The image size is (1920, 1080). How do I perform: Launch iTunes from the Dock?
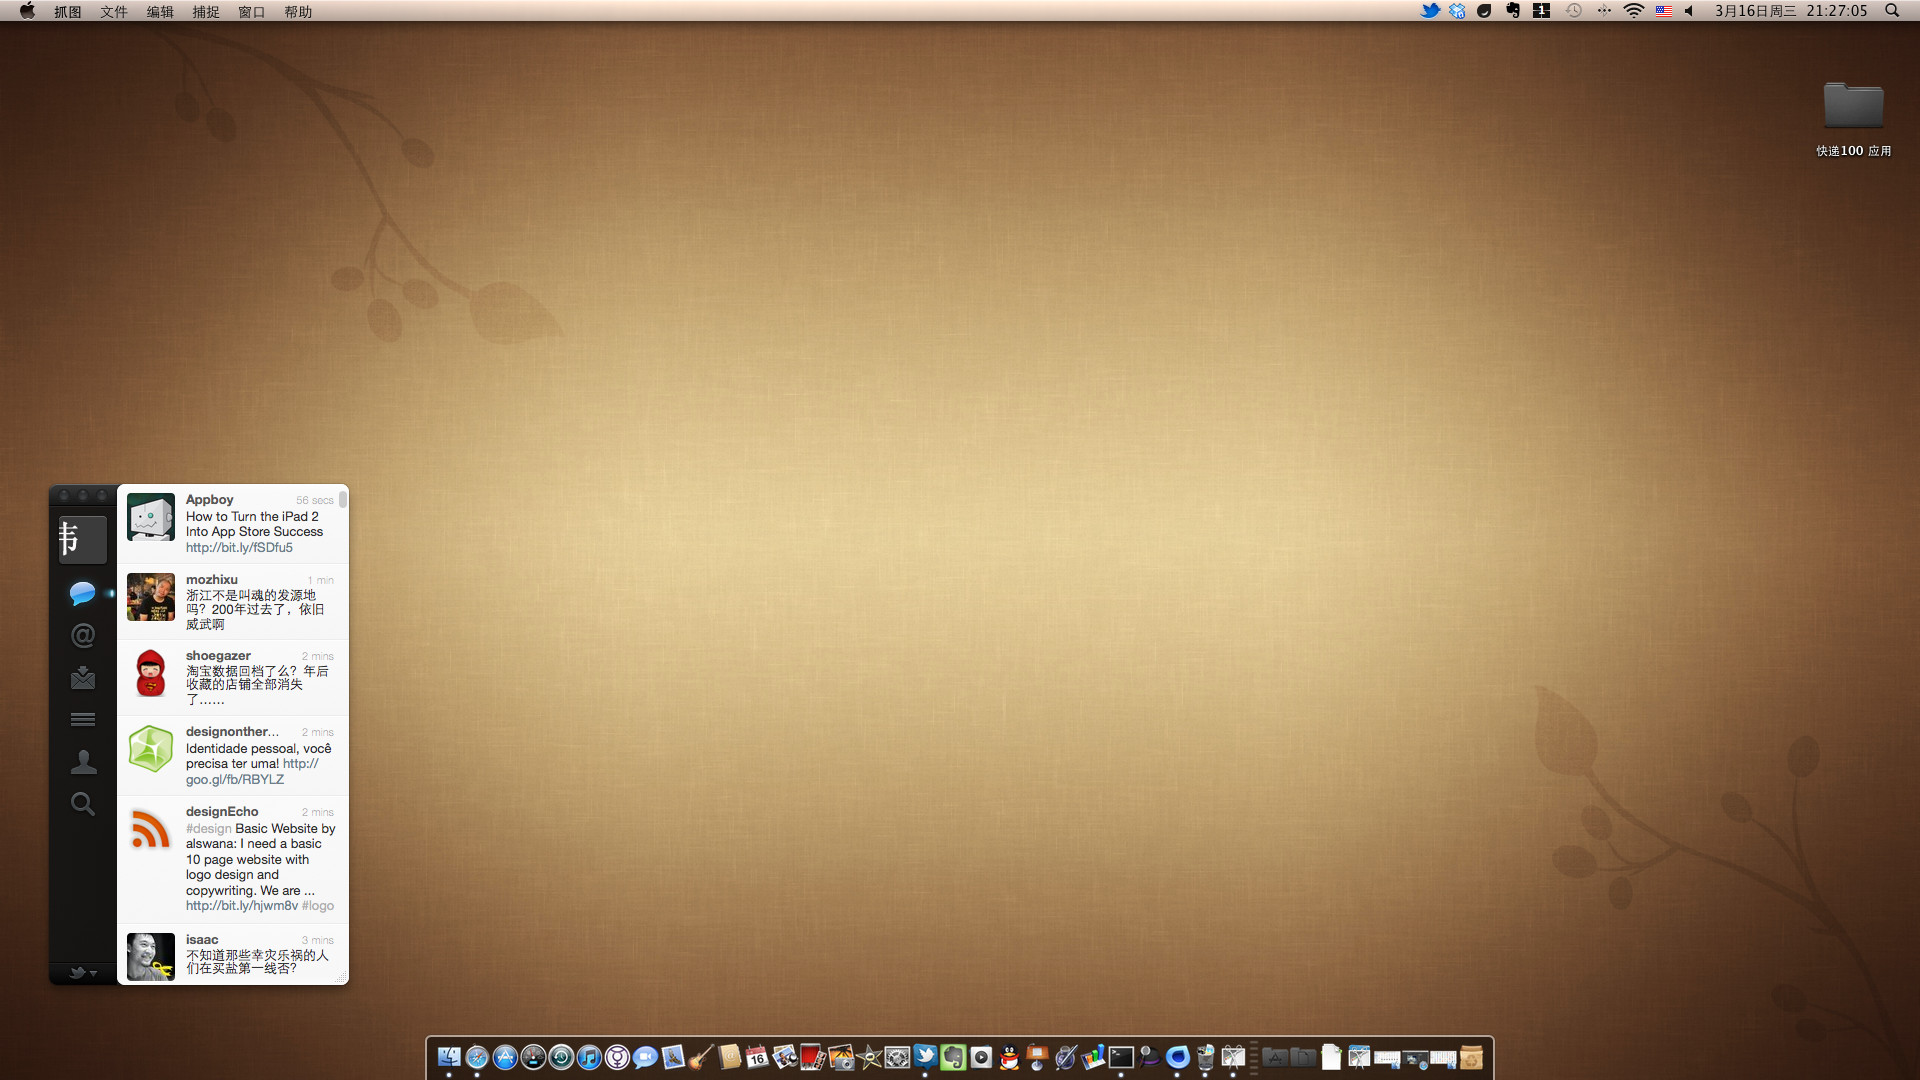click(589, 1057)
